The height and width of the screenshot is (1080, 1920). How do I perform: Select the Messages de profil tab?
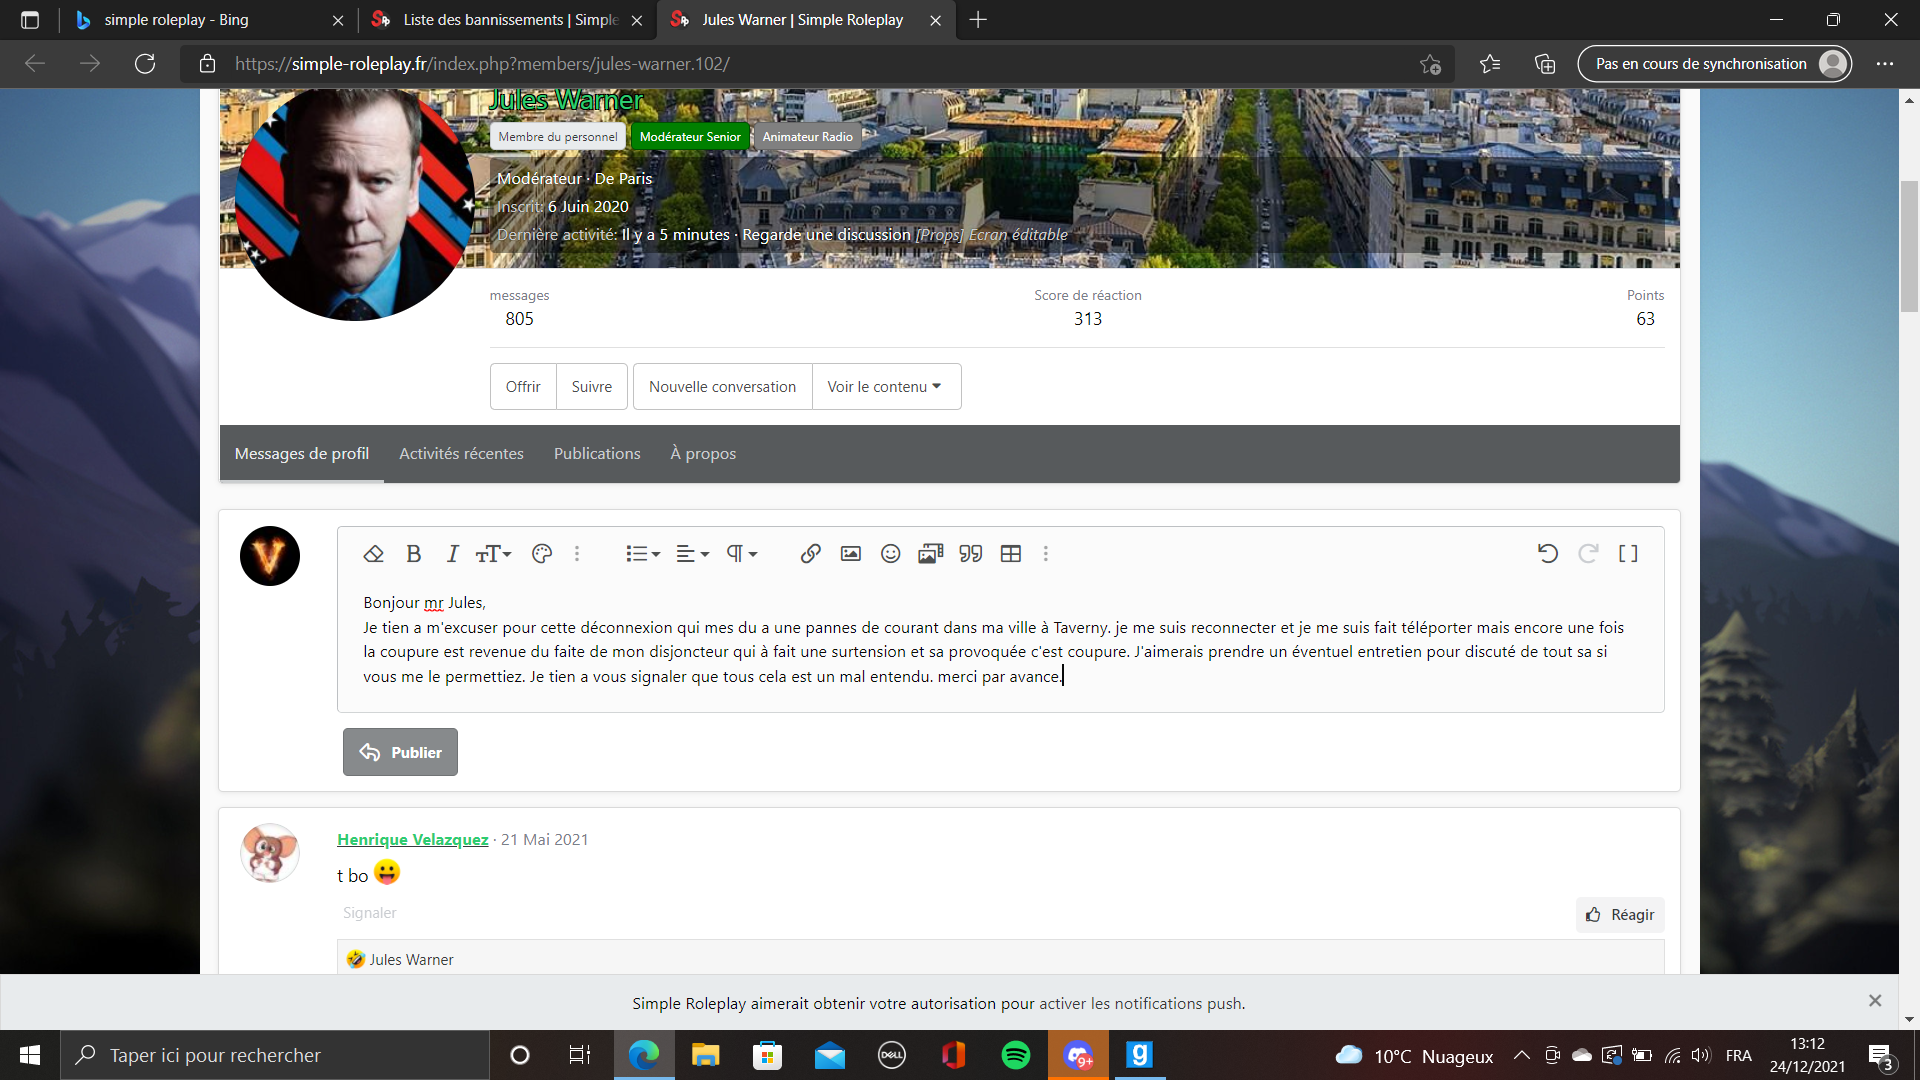click(302, 454)
